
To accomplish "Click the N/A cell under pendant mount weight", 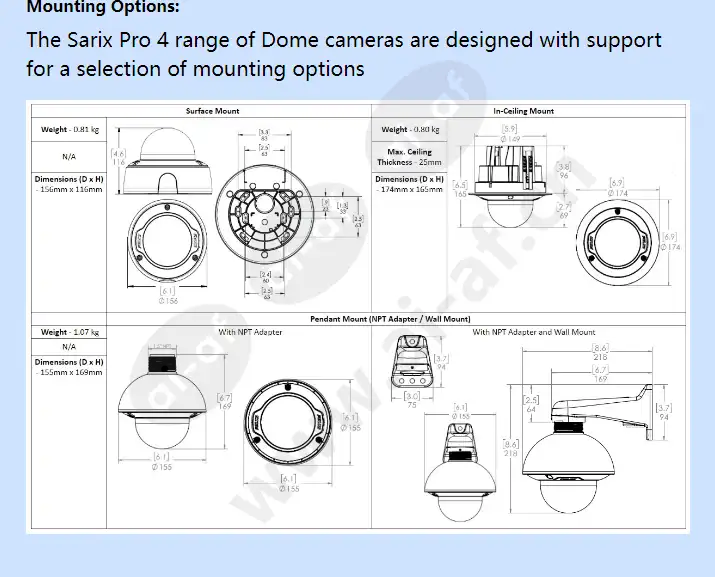I will (x=69, y=347).
